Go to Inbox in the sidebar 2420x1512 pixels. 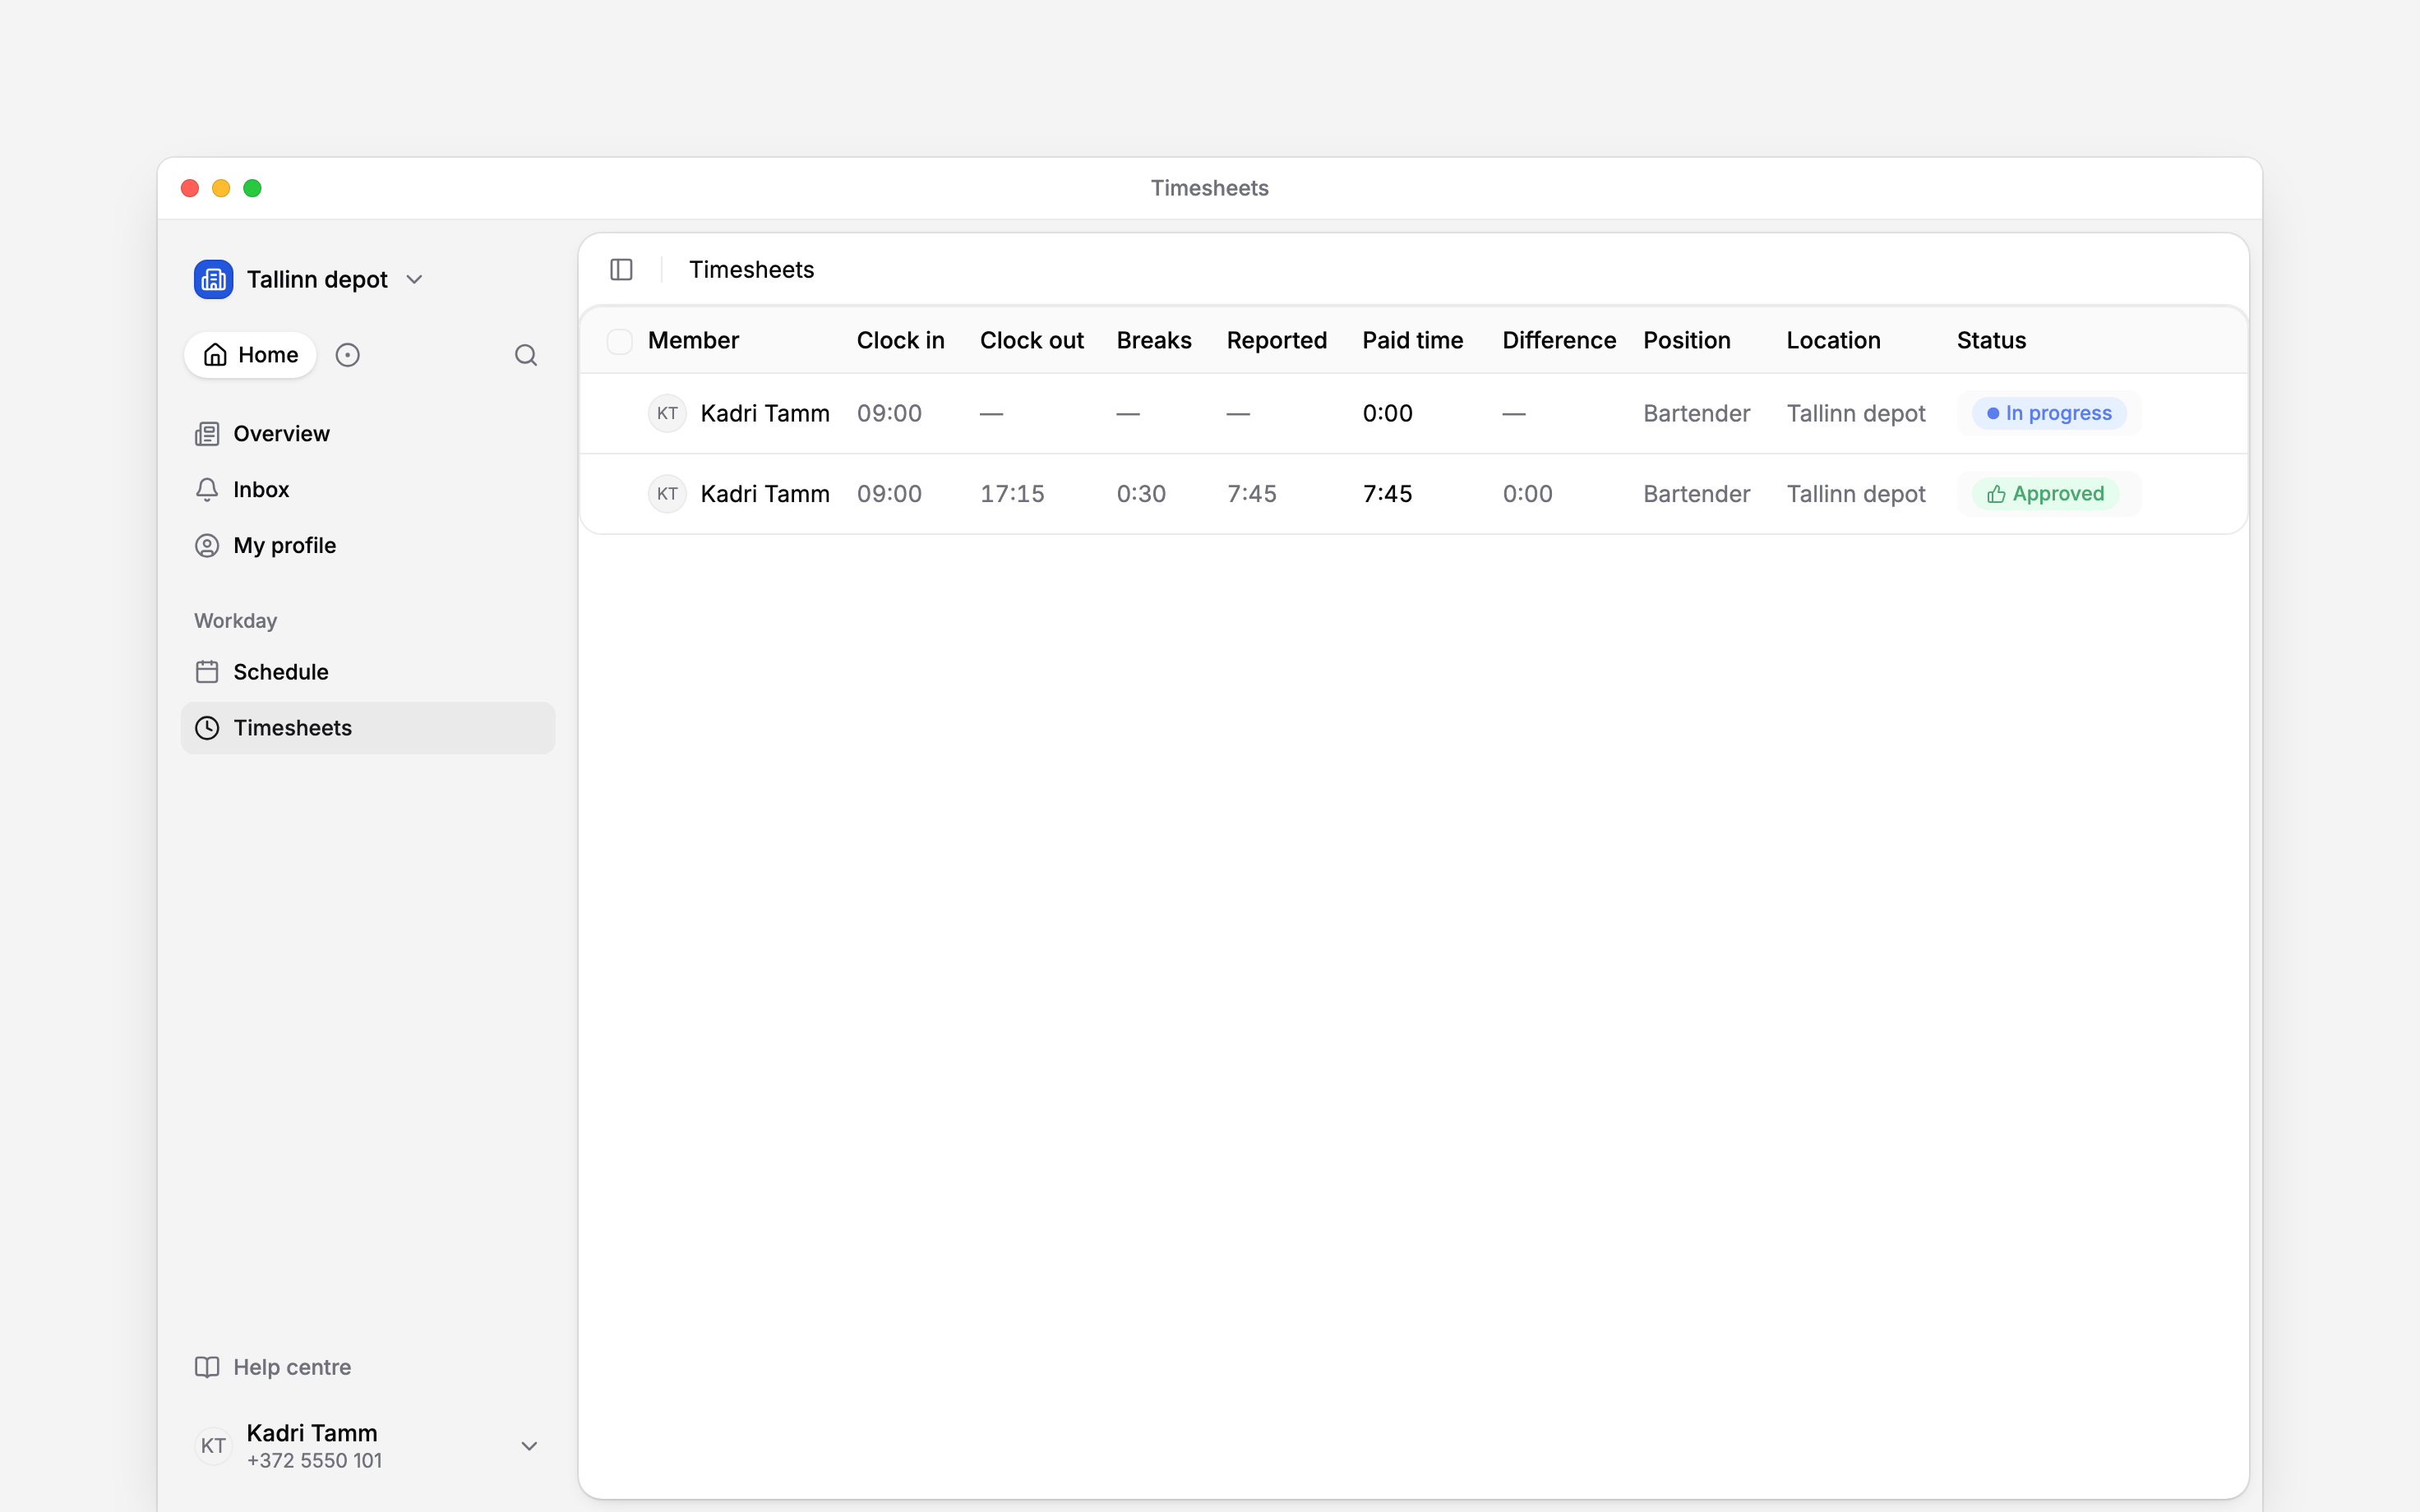[368, 490]
